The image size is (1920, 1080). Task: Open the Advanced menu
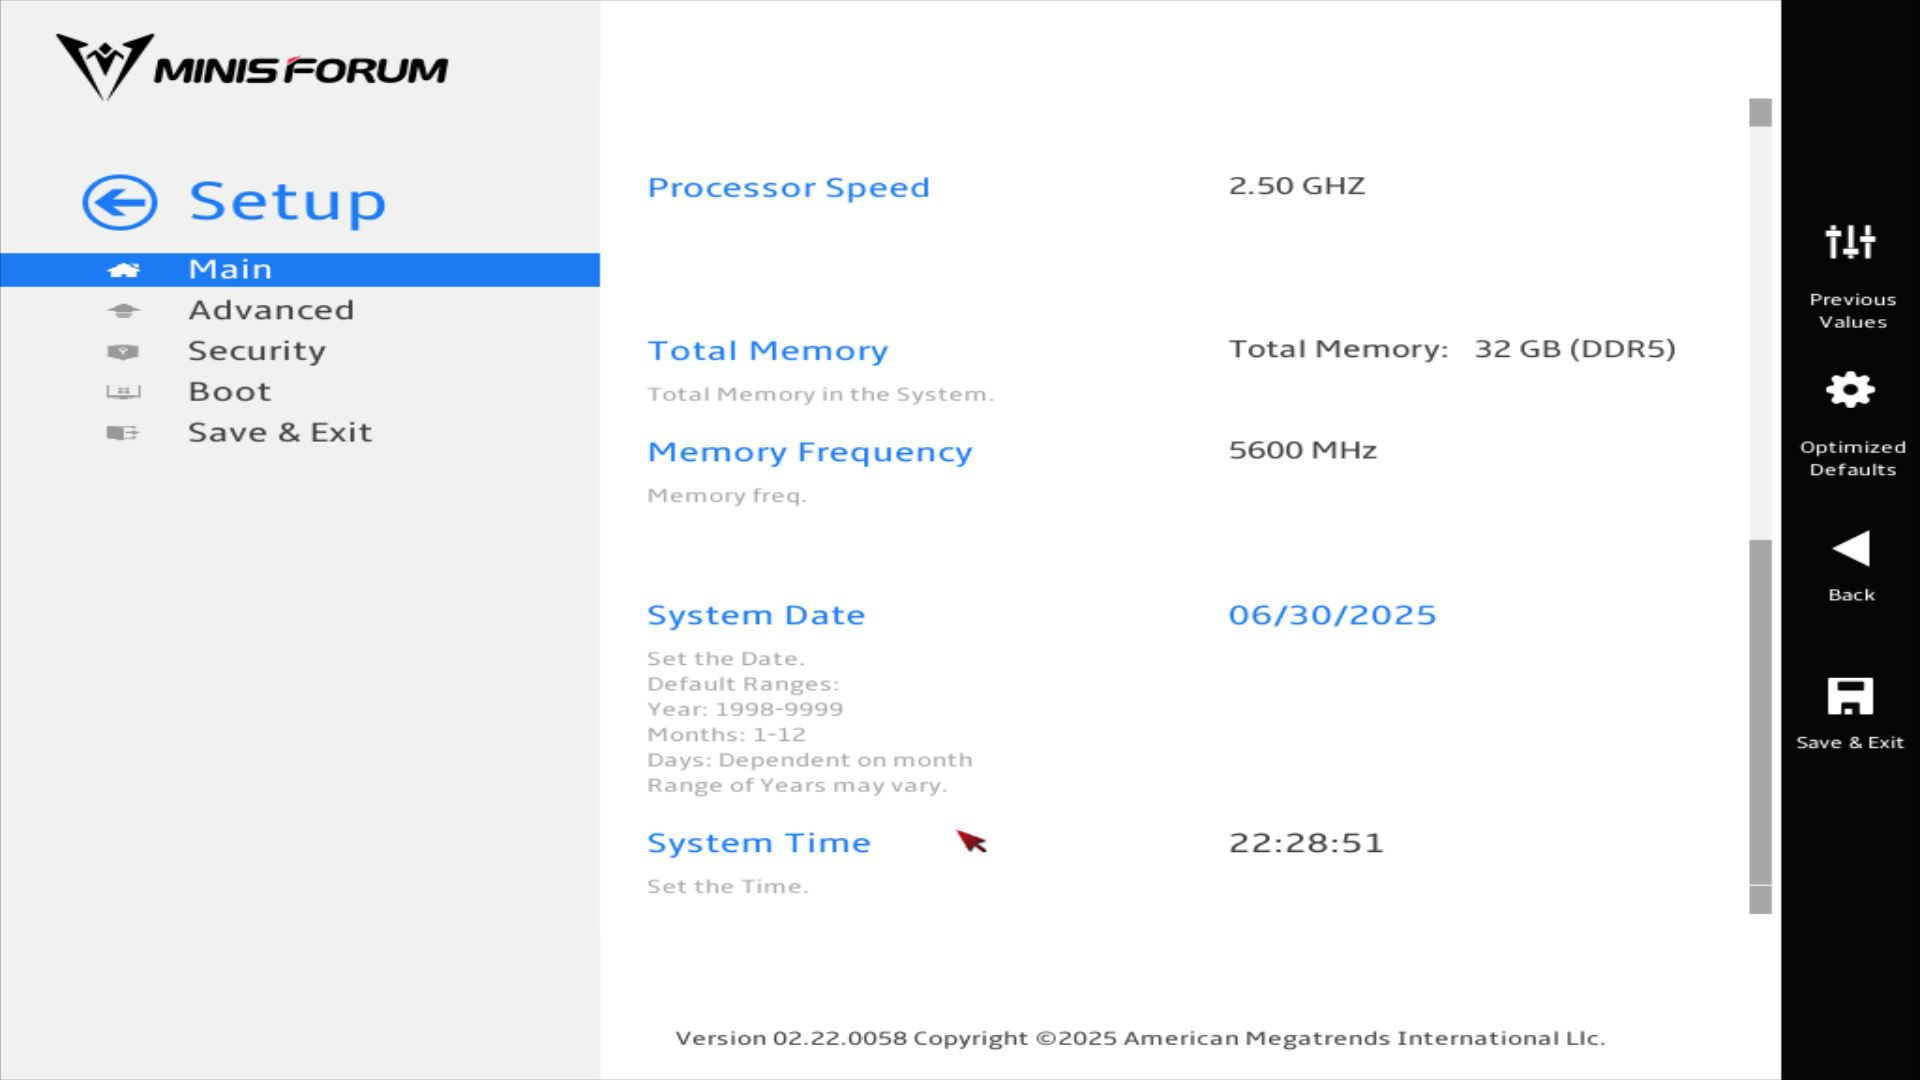pyautogui.click(x=271, y=310)
